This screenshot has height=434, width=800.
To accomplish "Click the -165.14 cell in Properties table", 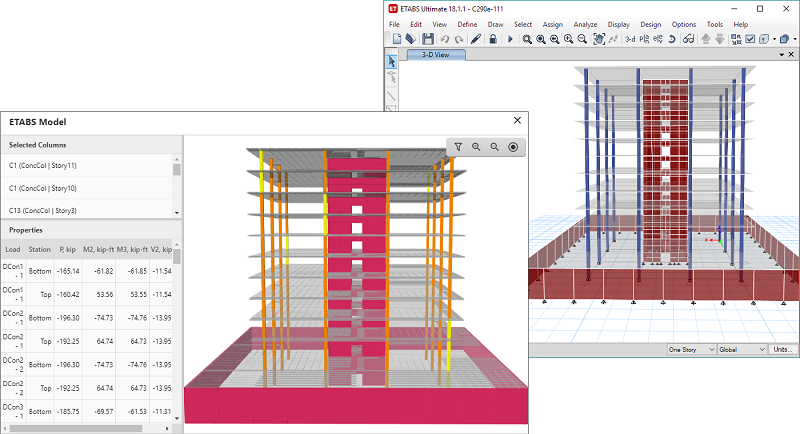I will pyautogui.click(x=68, y=271).
